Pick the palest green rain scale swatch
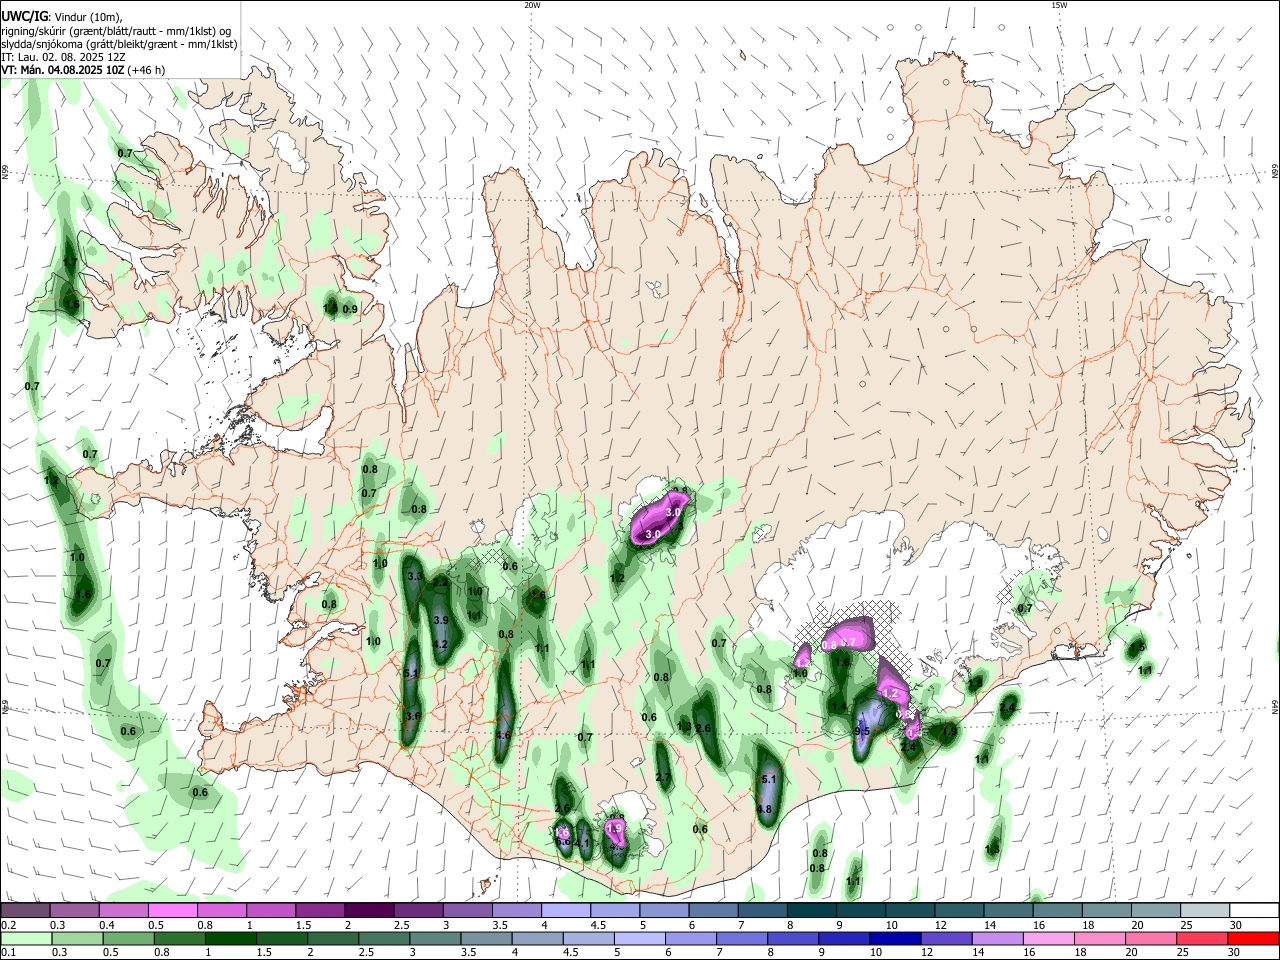The height and width of the screenshot is (960, 1280). [x=24, y=938]
